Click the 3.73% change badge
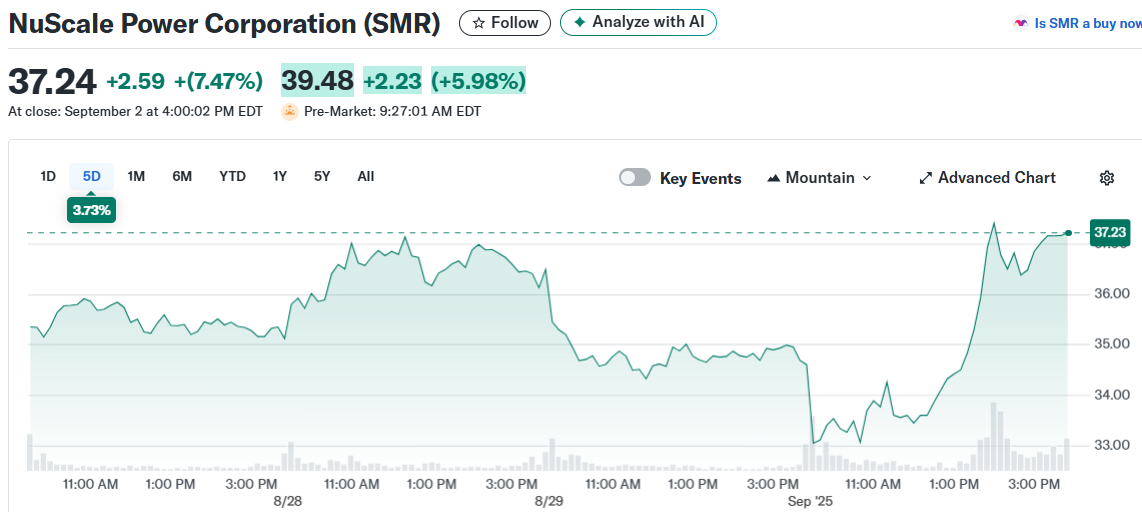Viewport: 1142px width, 512px height. (91, 211)
